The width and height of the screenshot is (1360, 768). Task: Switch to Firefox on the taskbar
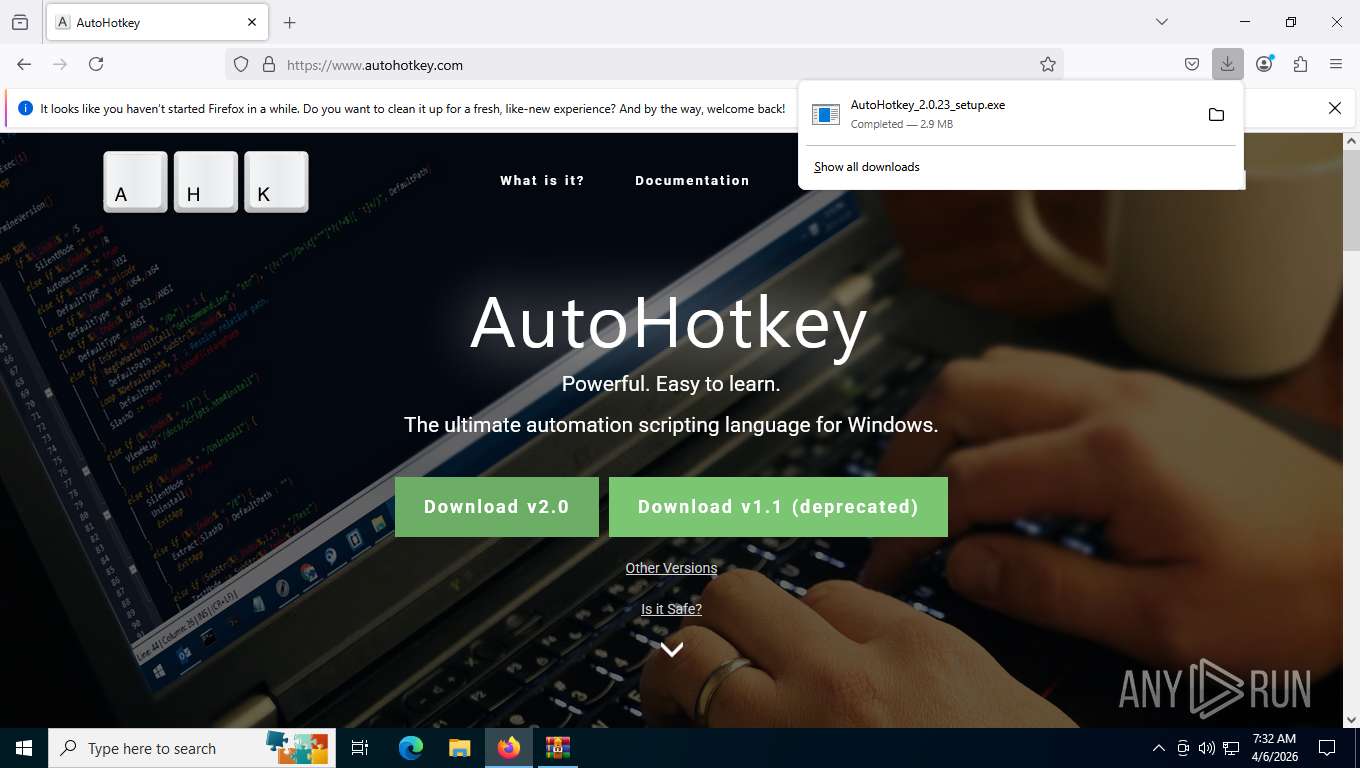[508, 748]
